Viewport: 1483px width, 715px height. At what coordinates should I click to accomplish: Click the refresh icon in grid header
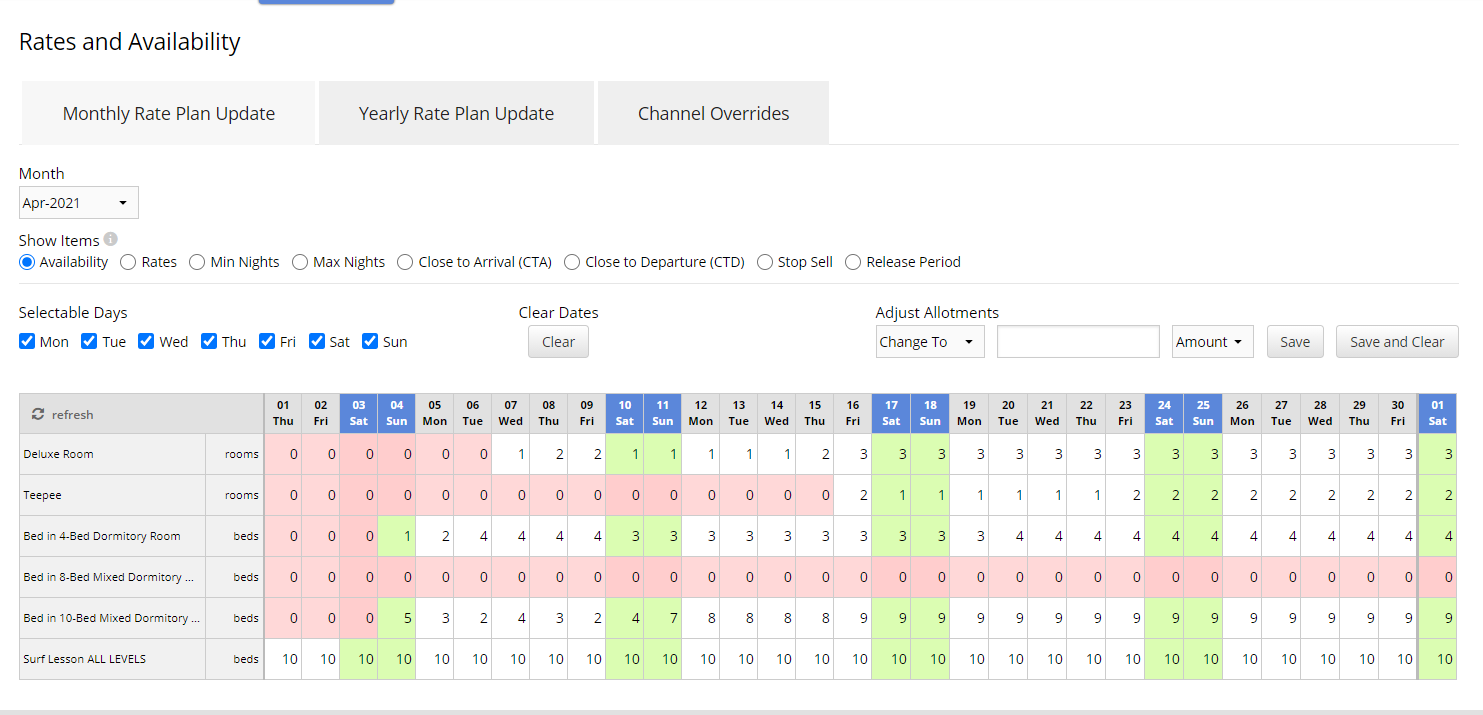(x=38, y=414)
